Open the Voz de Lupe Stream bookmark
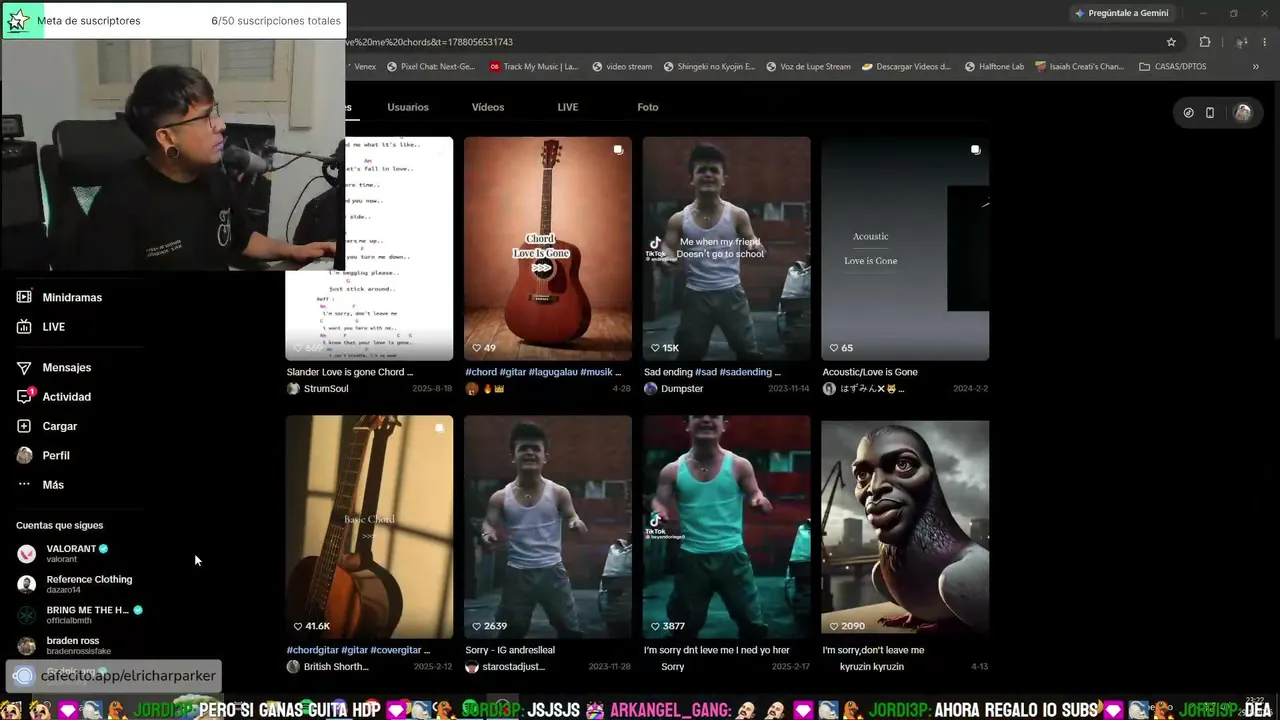 pyautogui.click(x=809, y=67)
